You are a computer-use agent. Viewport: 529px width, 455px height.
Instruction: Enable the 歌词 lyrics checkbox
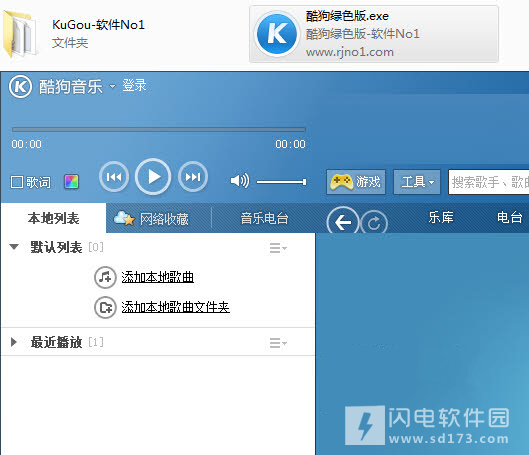[17, 182]
